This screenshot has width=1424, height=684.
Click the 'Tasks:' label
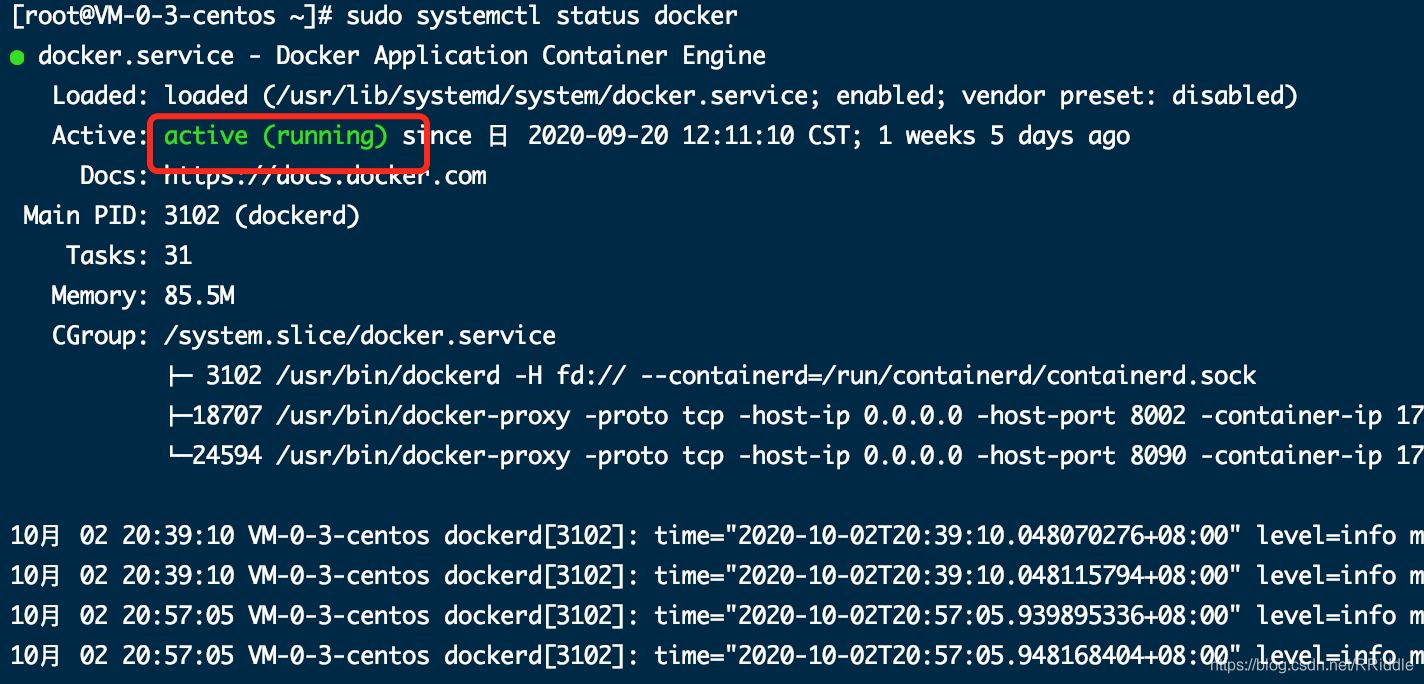click(107, 256)
